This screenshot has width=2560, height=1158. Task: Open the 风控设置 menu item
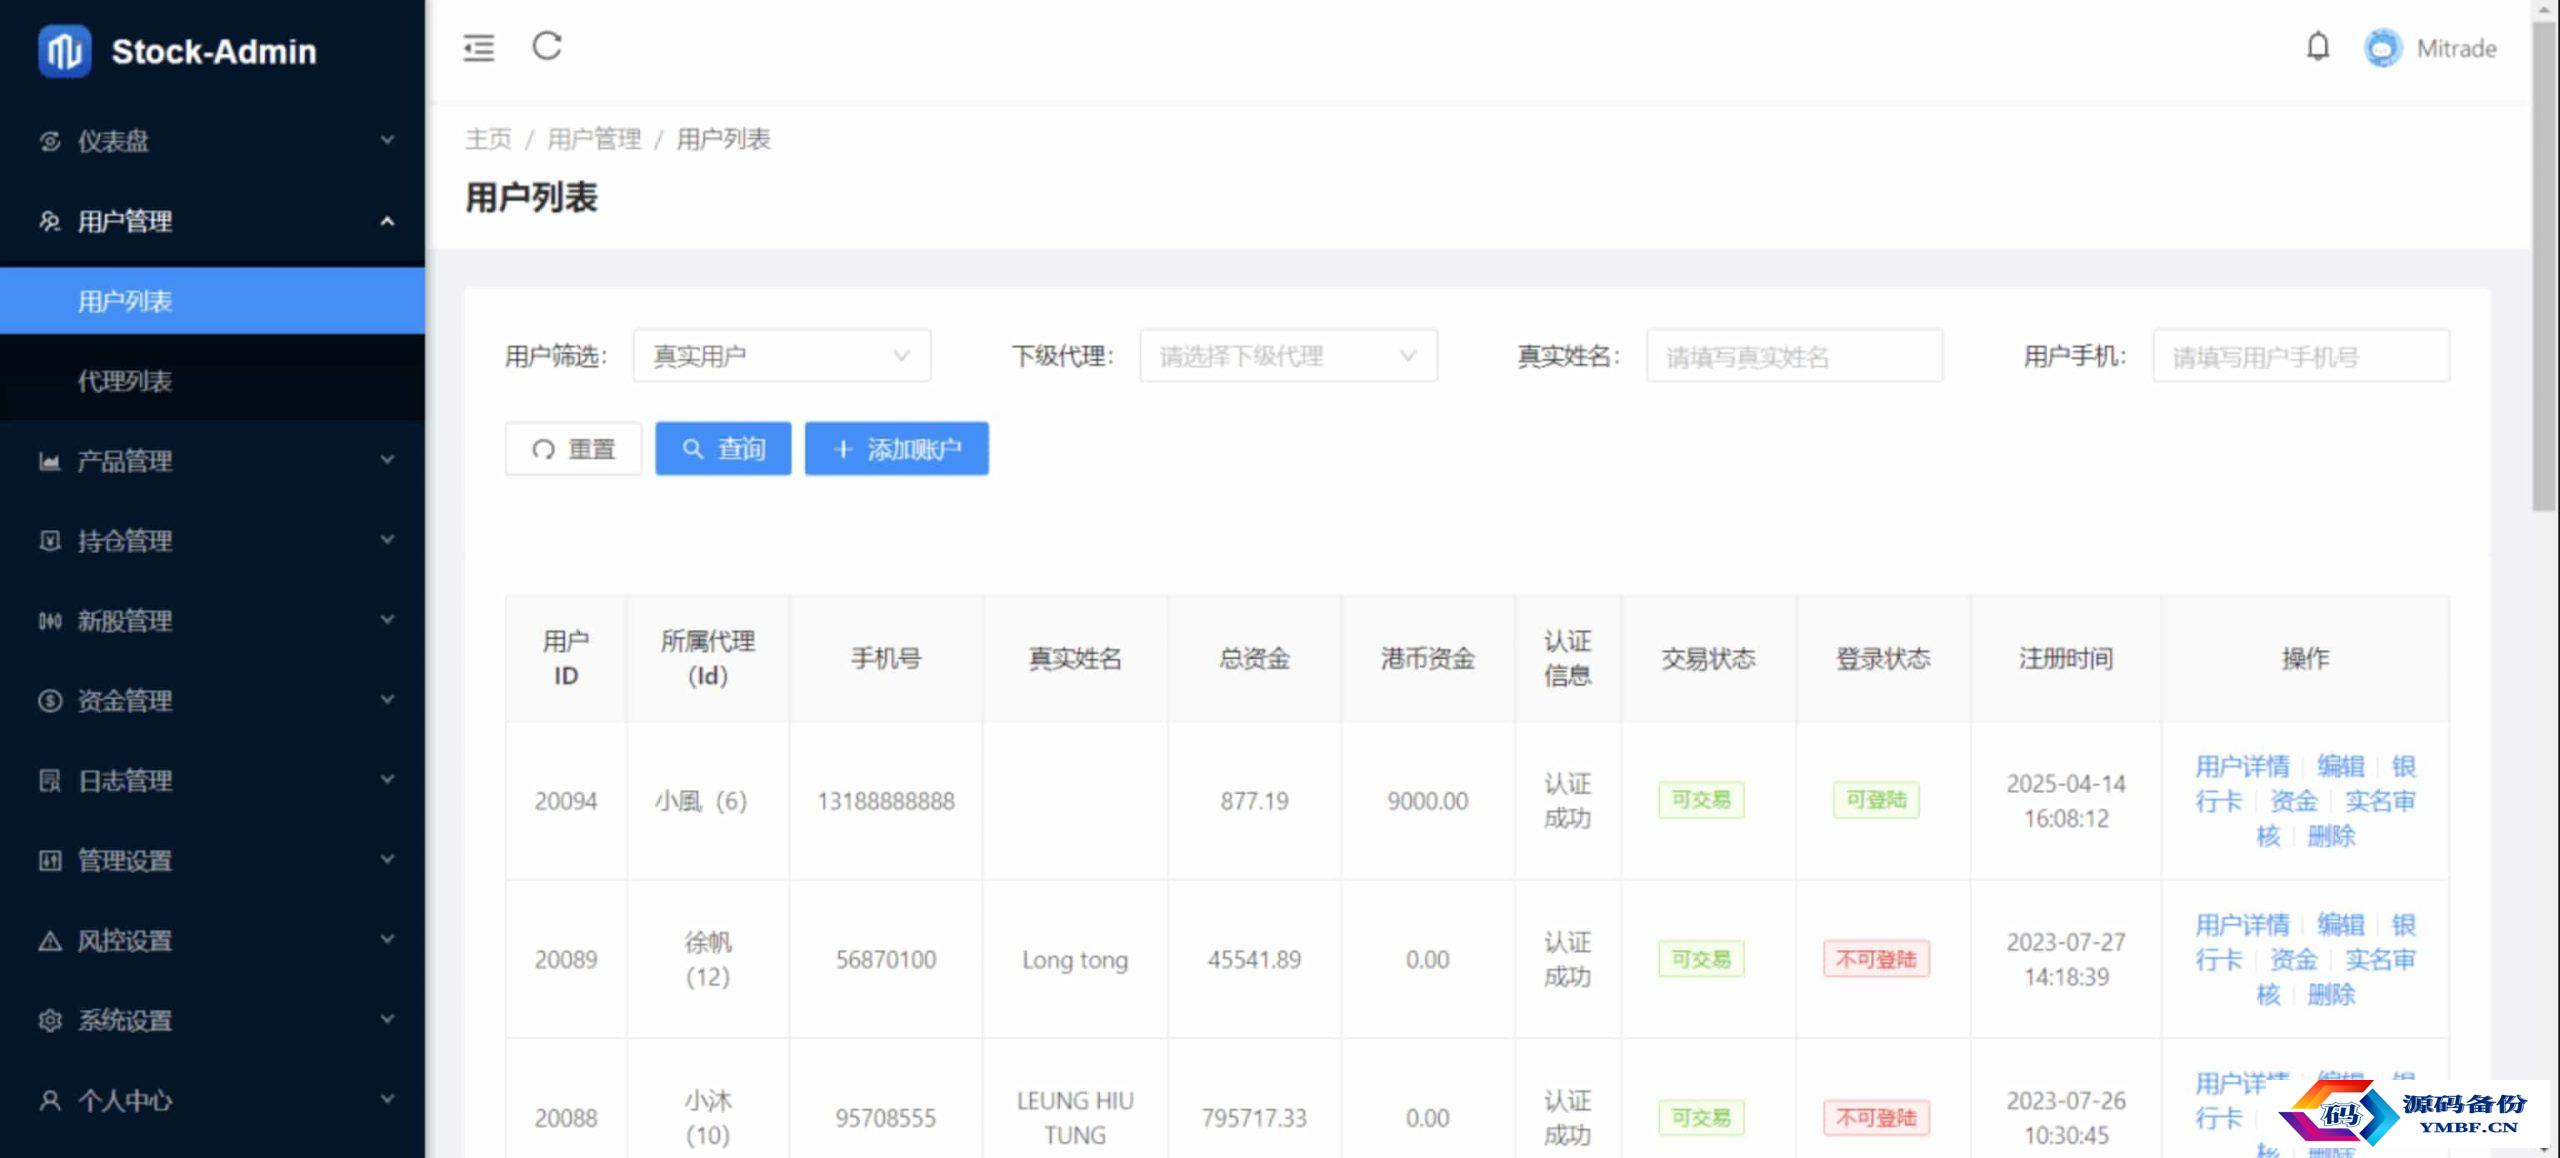click(x=212, y=941)
